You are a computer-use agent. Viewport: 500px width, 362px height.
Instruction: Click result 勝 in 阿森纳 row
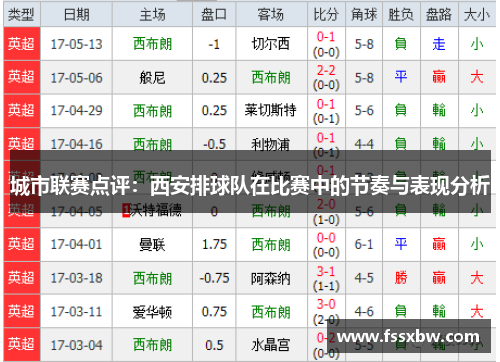pyautogui.click(x=401, y=278)
